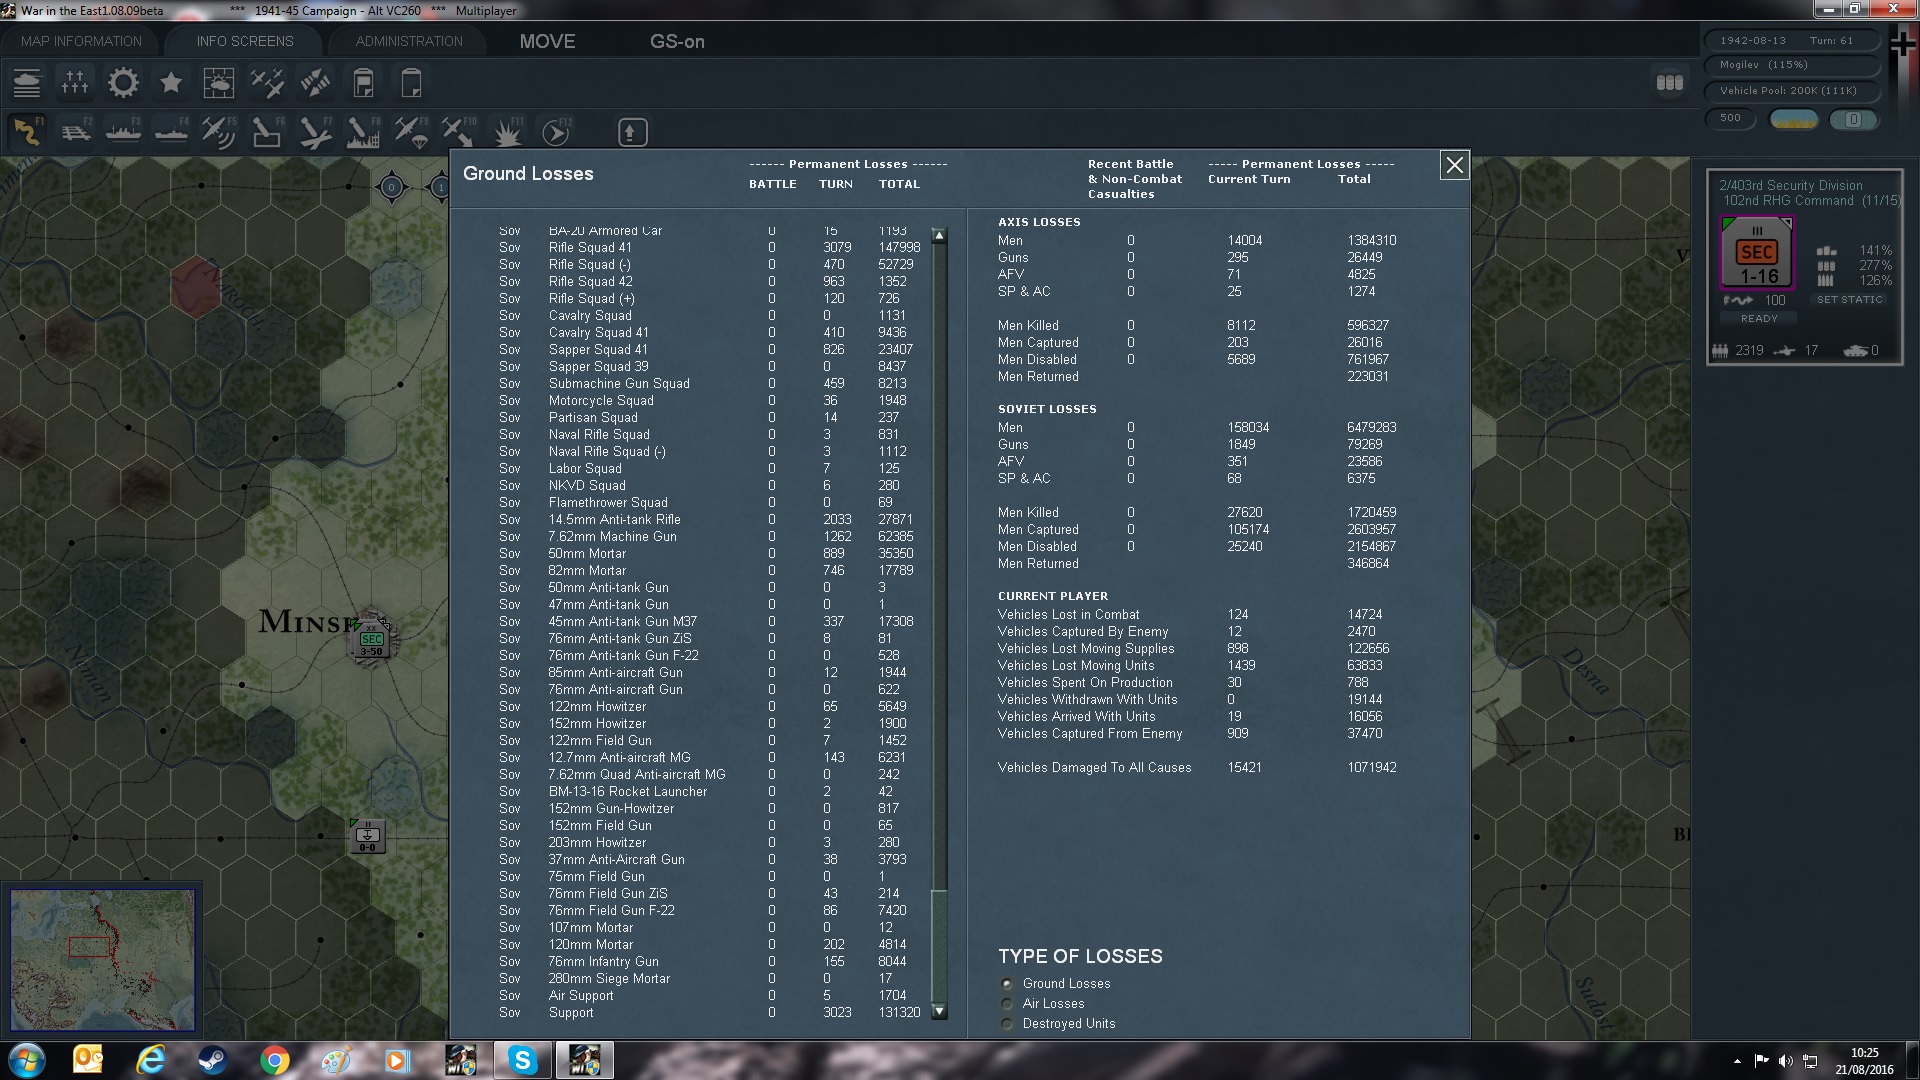The height and width of the screenshot is (1080, 1920).
Task: Click the weather screen icon in top toolbar
Action: click(x=219, y=83)
